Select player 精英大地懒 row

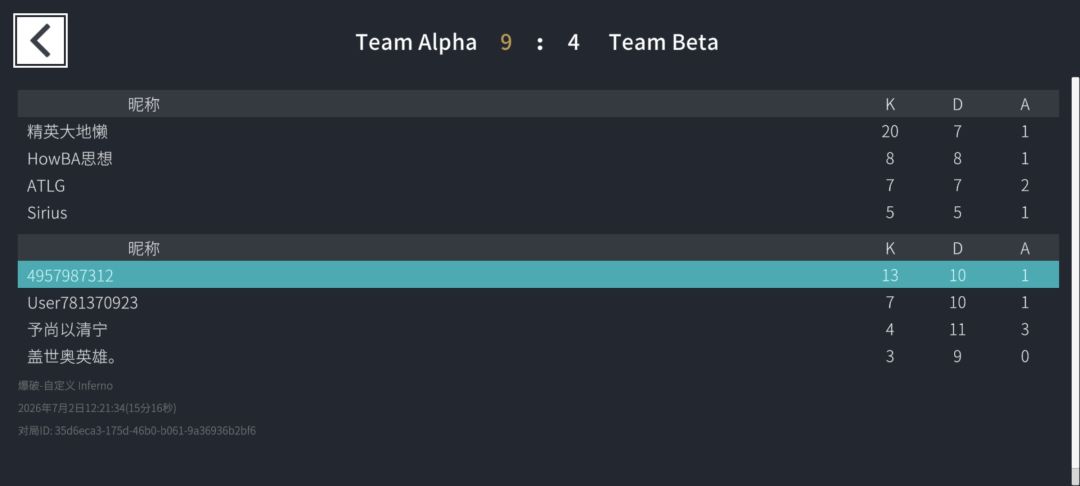point(538,131)
